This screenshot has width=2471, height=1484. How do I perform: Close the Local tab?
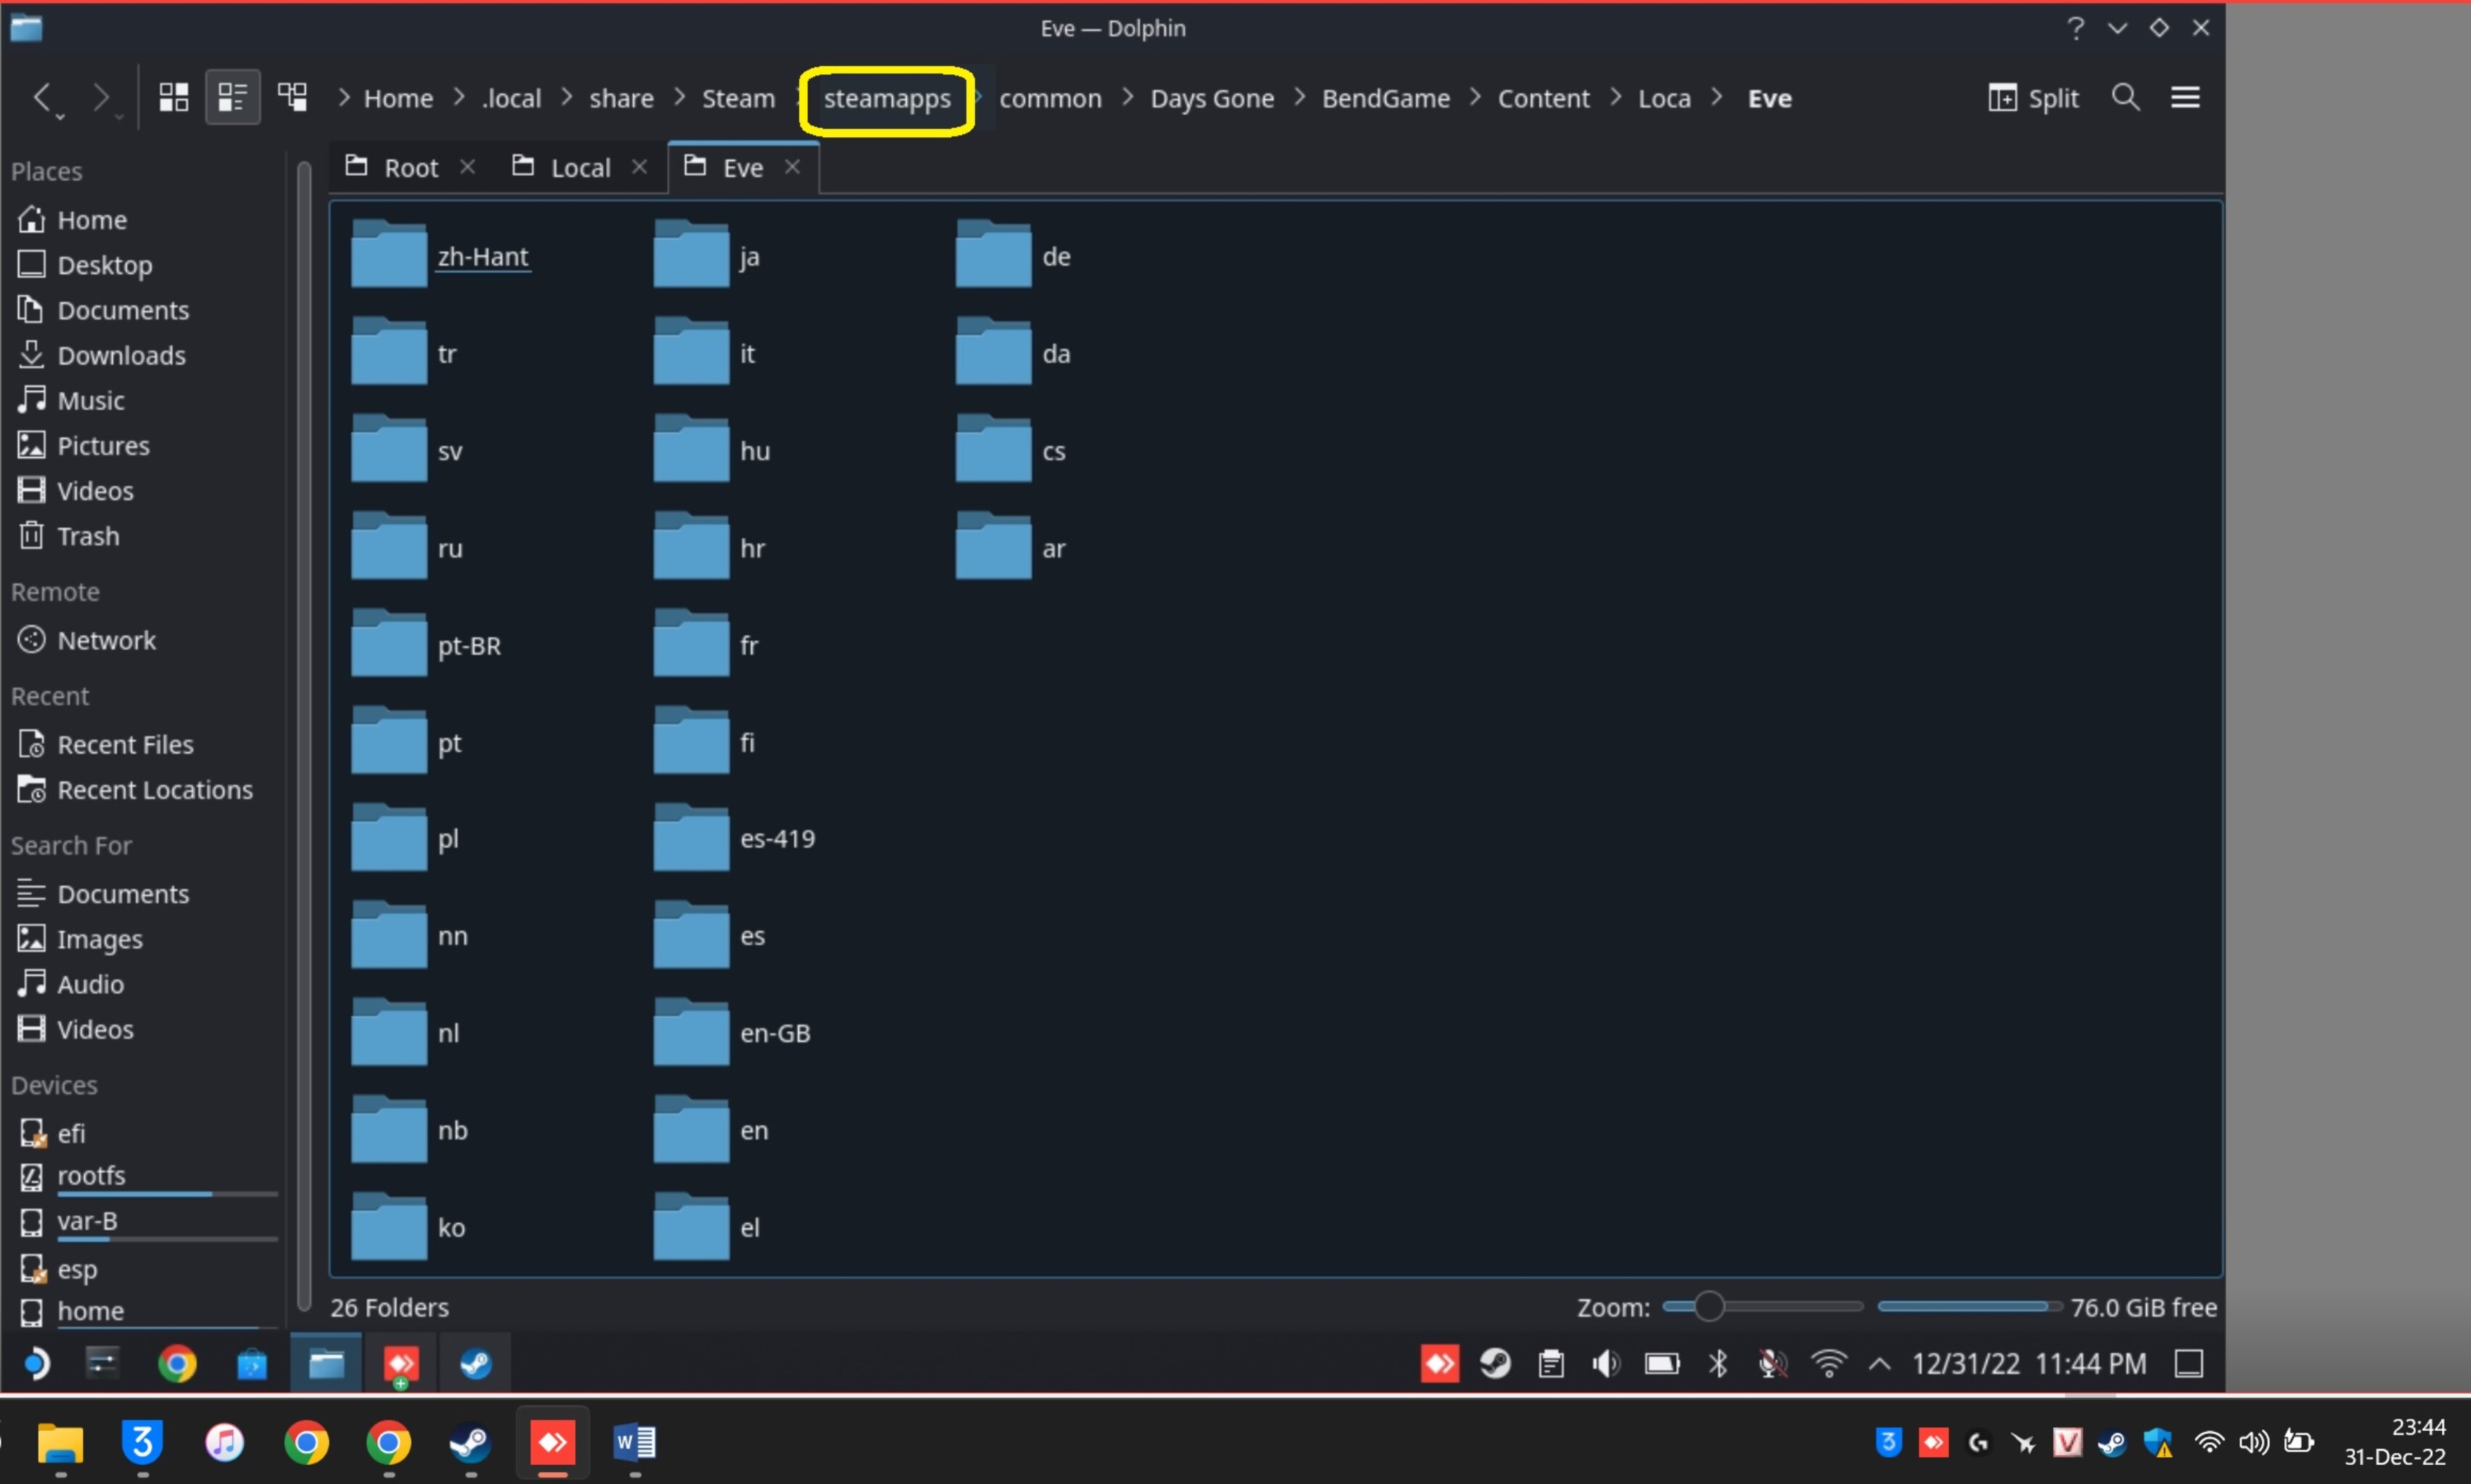click(x=639, y=167)
